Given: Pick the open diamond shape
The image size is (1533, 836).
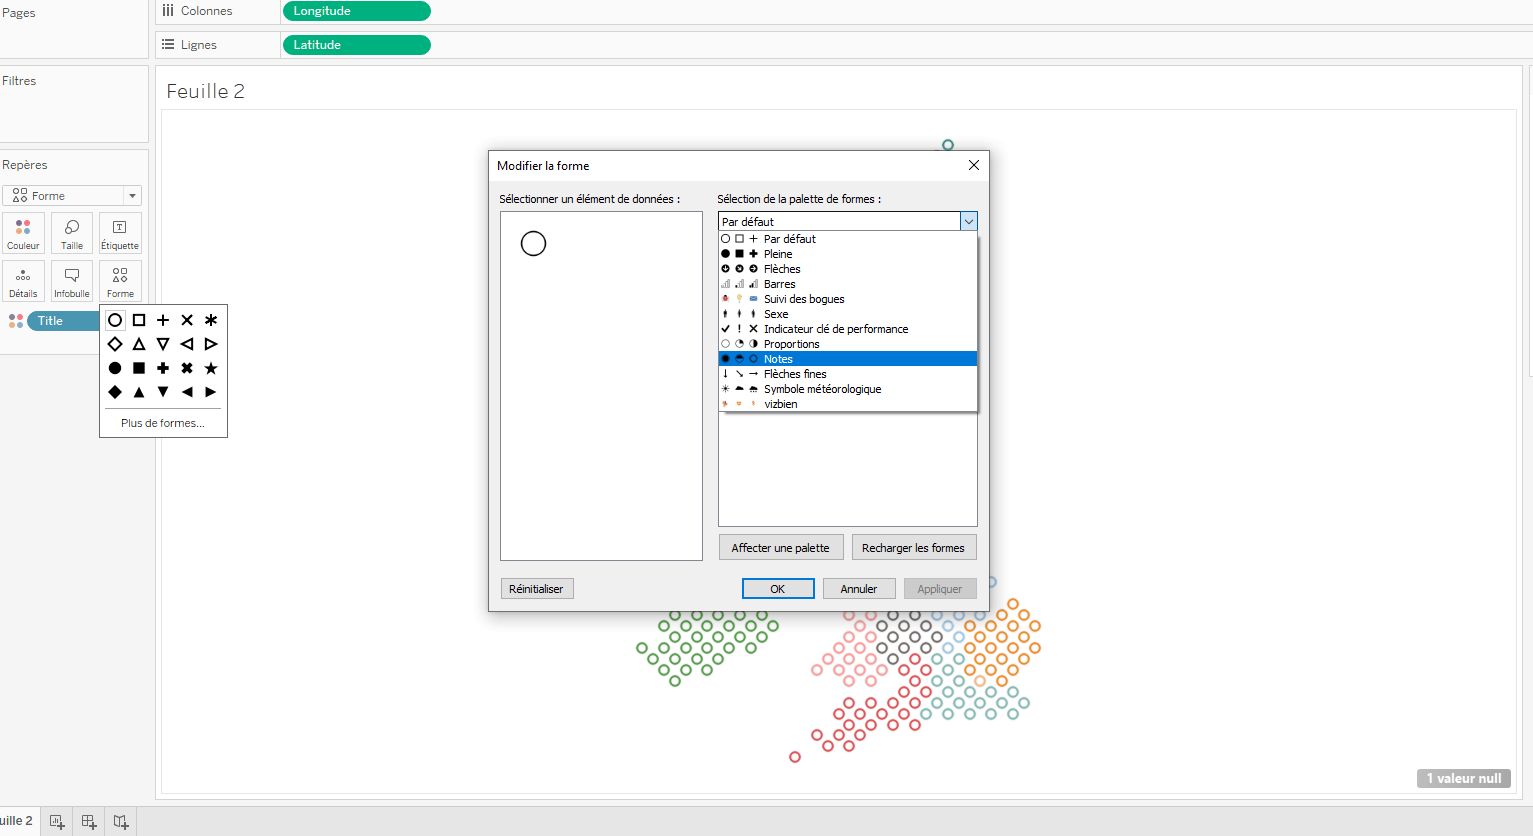Looking at the screenshot, I should [x=115, y=344].
